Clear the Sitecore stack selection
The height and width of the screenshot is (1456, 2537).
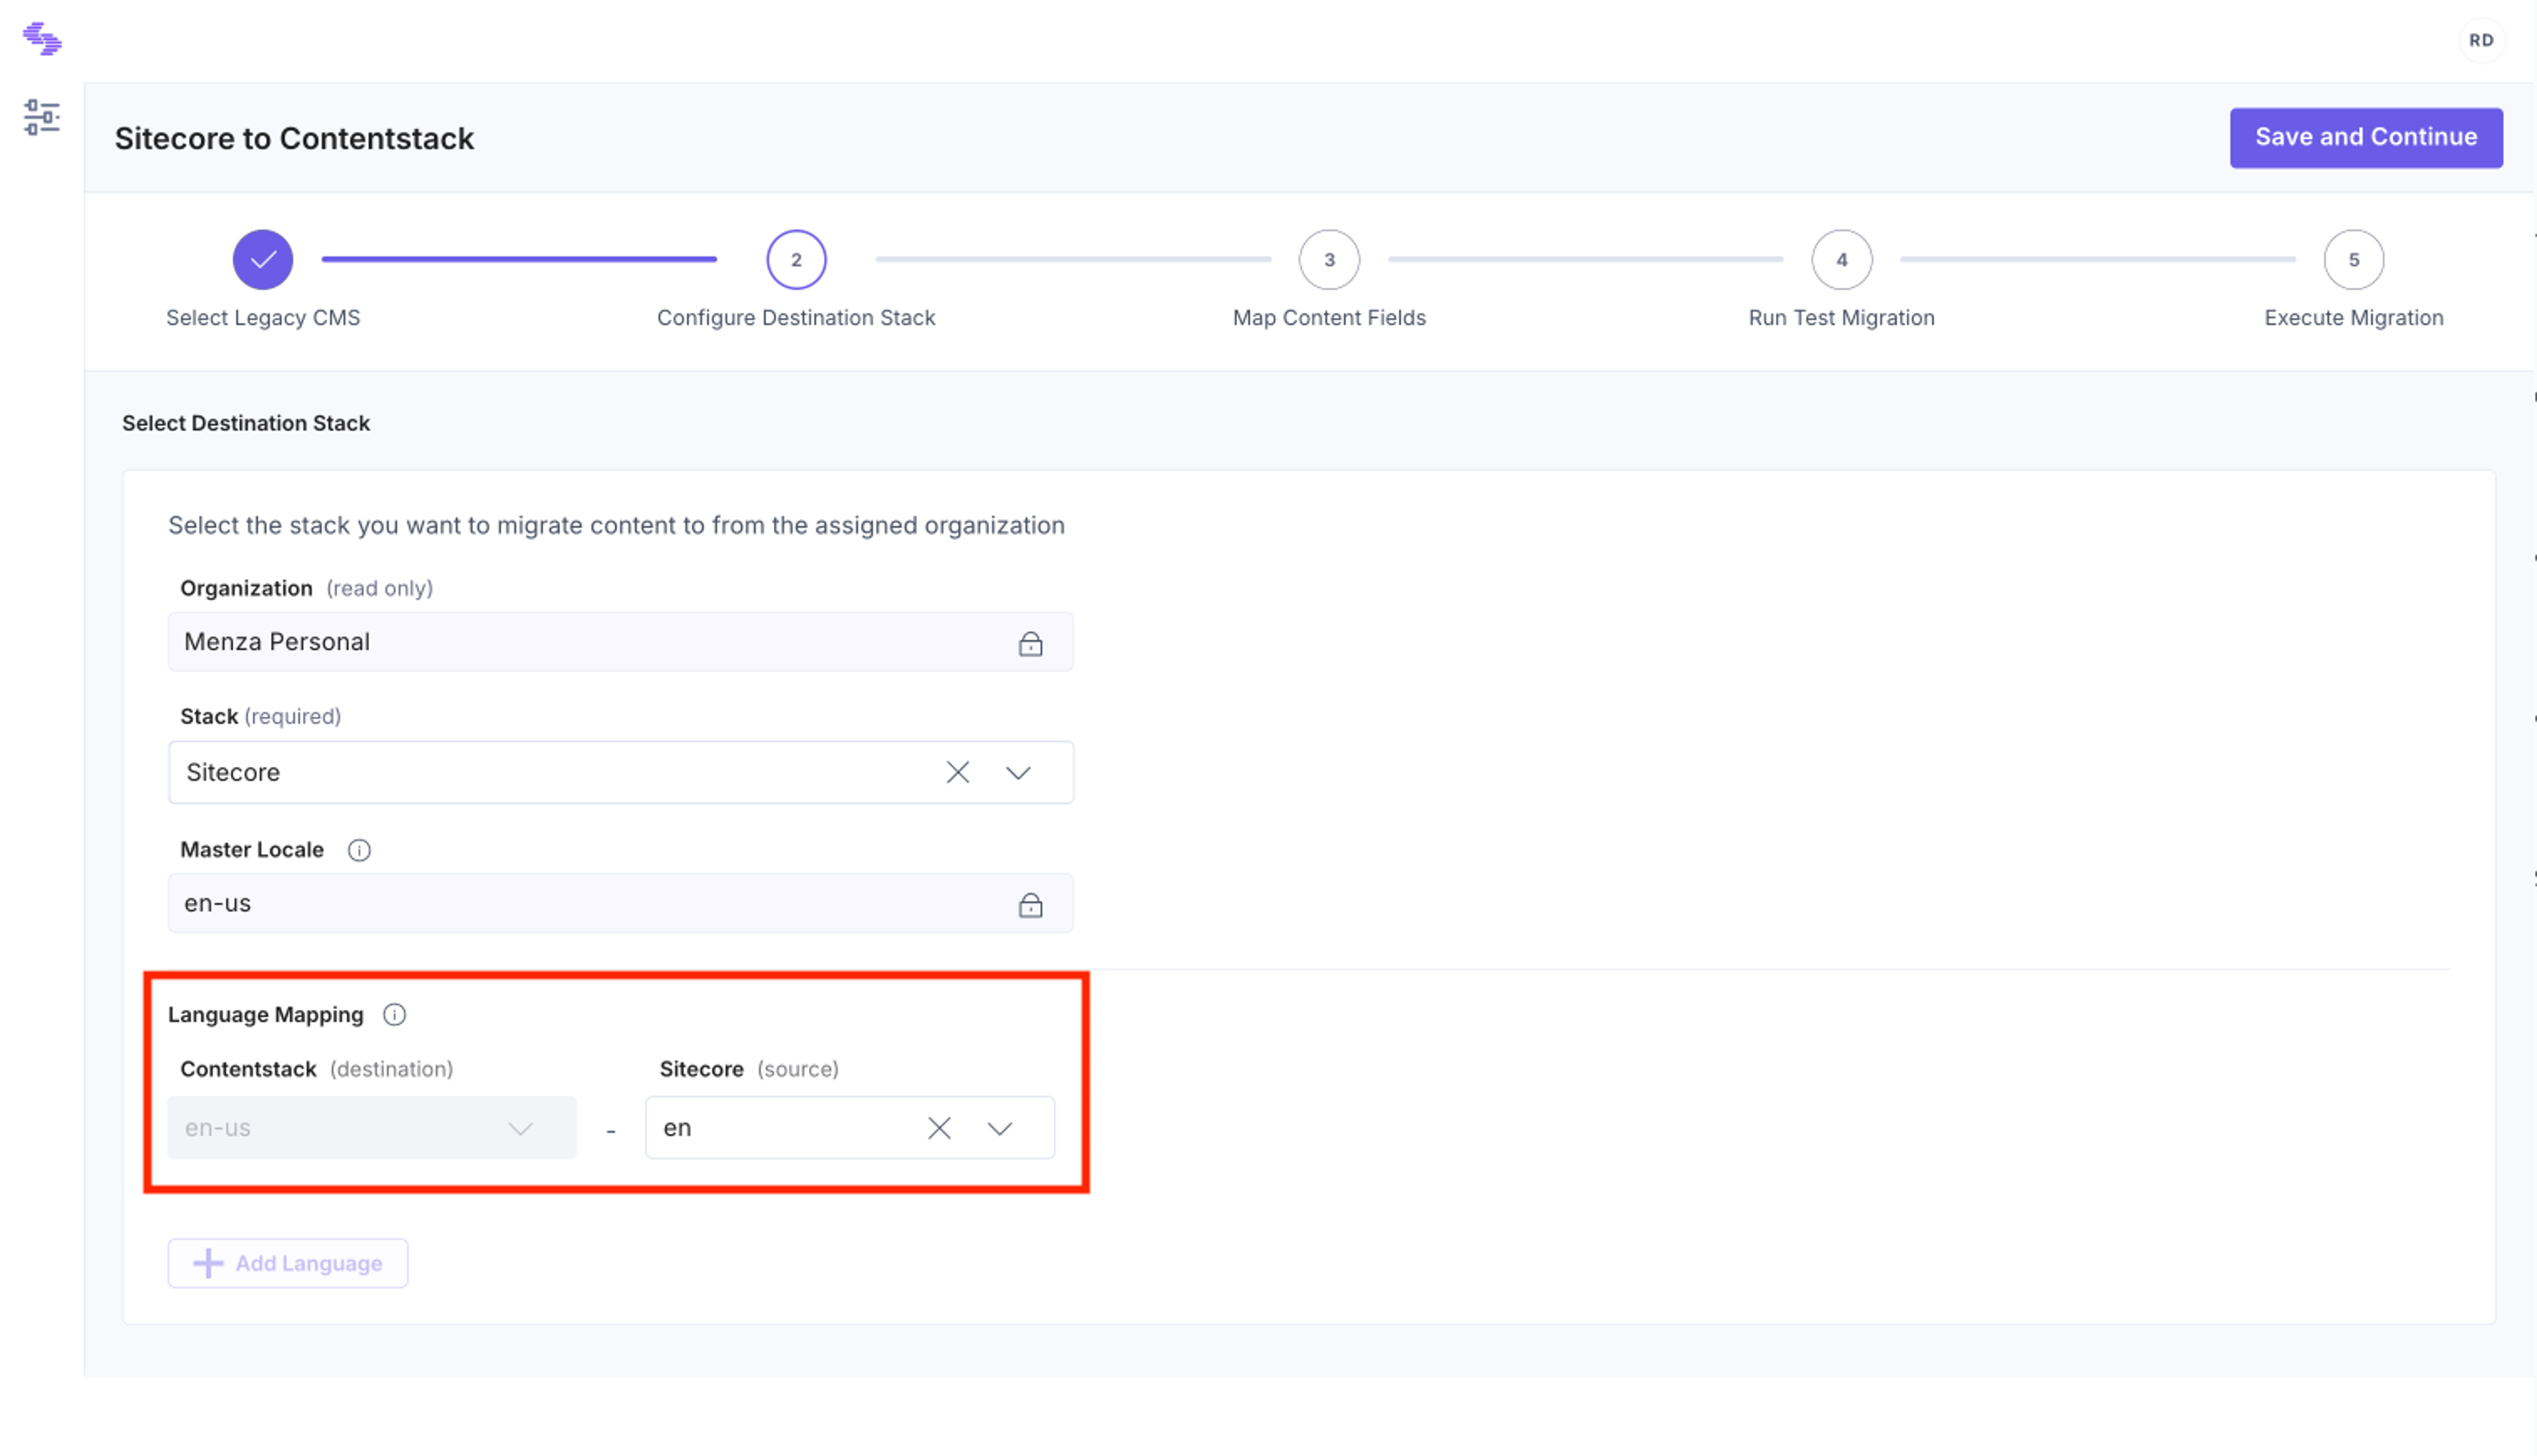[x=957, y=773]
